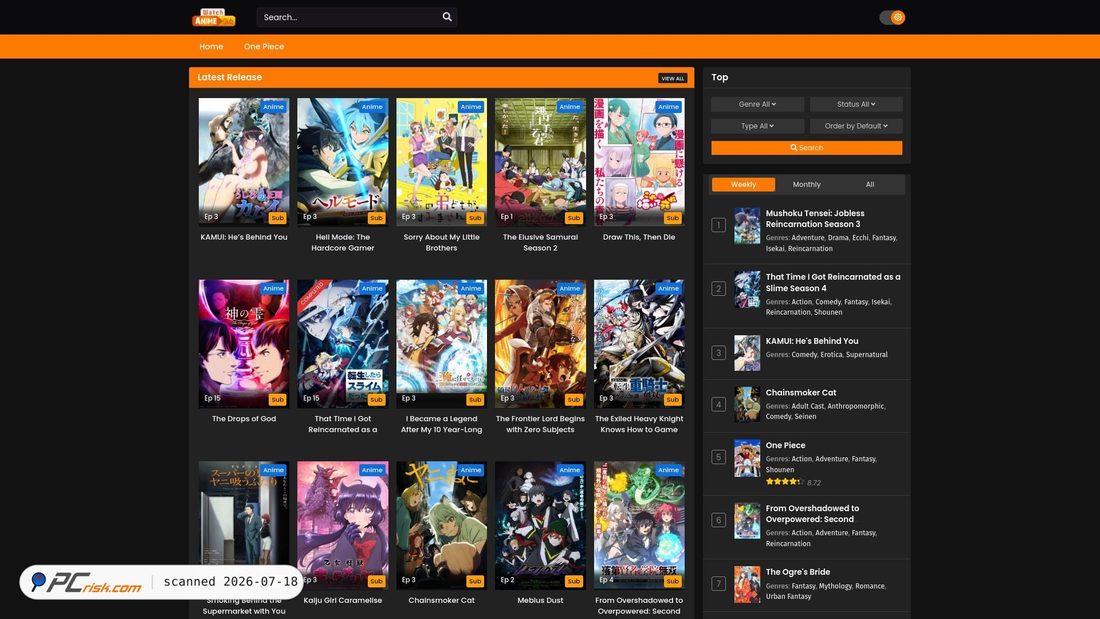Image resolution: width=1100 pixels, height=619 pixels.
Task: Select the All ranking tab
Action: pyautogui.click(x=870, y=184)
